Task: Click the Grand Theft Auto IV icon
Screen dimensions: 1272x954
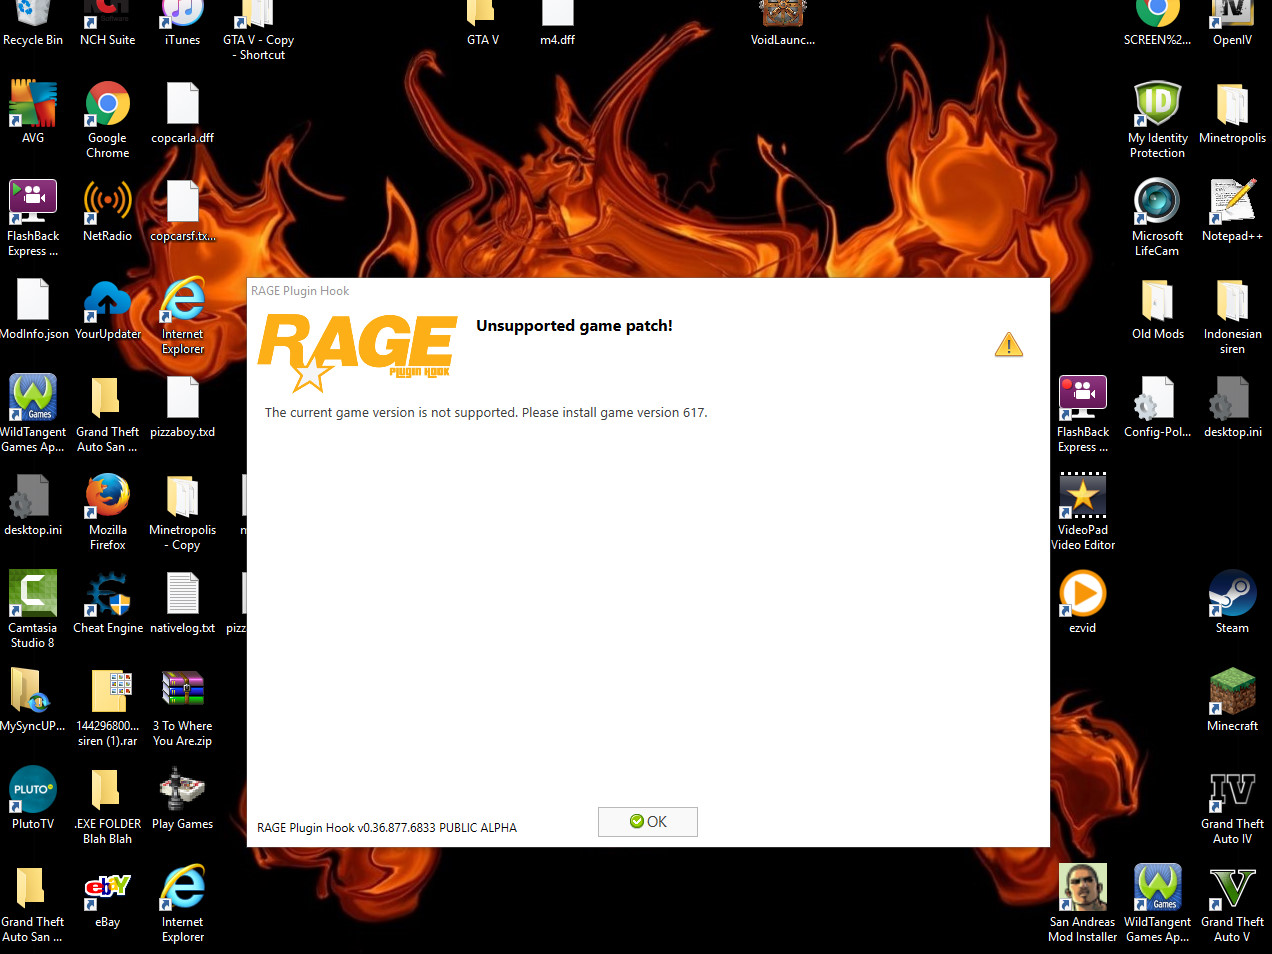Action: point(1232,805)
